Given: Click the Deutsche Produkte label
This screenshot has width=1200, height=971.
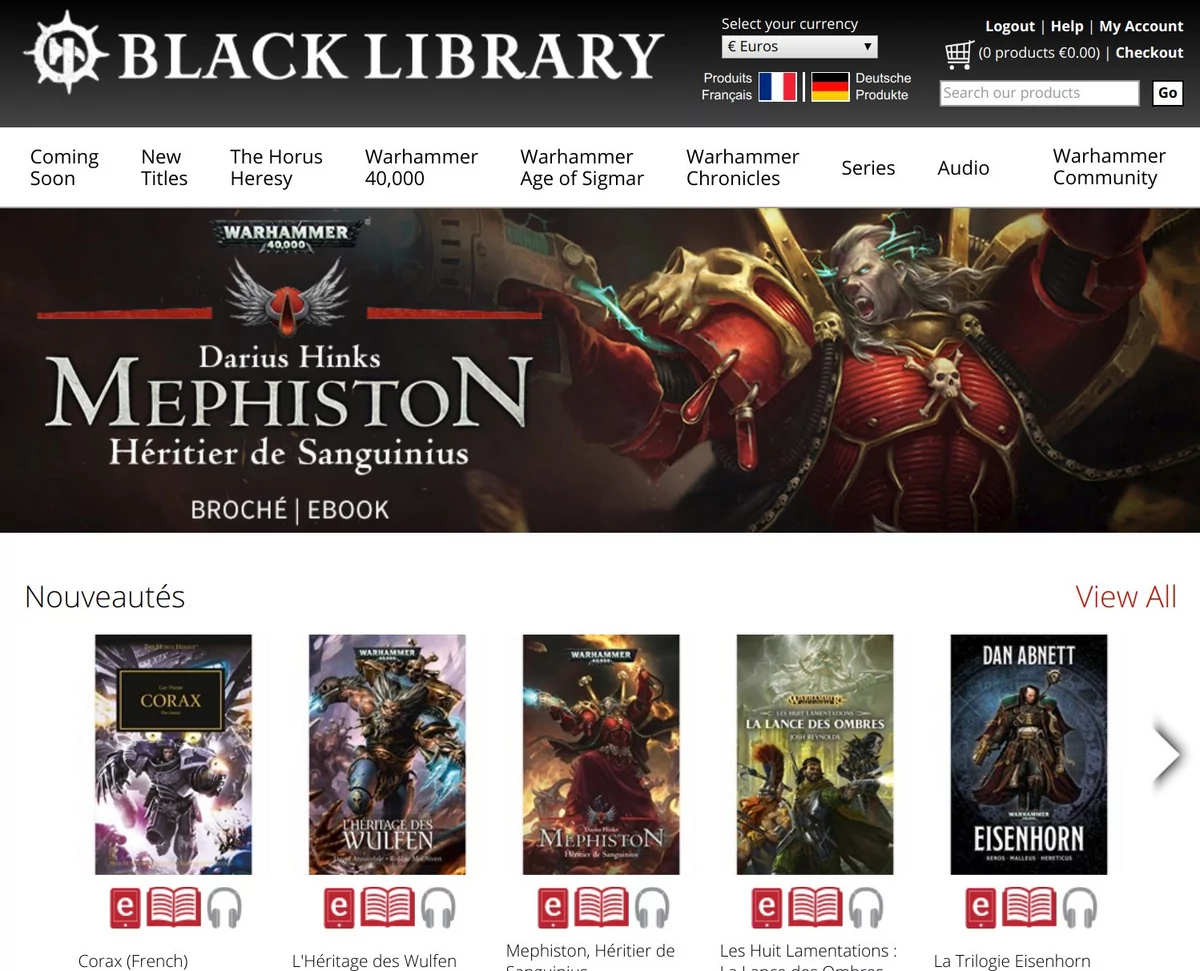Looking at the screenshot, I should (x=883, y=87).
